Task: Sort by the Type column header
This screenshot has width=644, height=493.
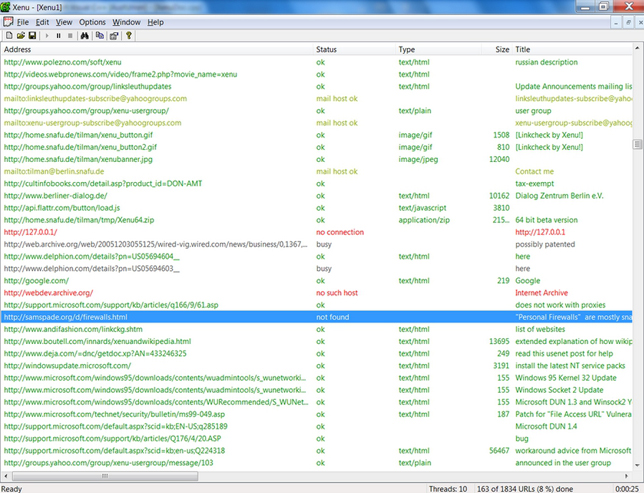Action: tap(438, 49)
